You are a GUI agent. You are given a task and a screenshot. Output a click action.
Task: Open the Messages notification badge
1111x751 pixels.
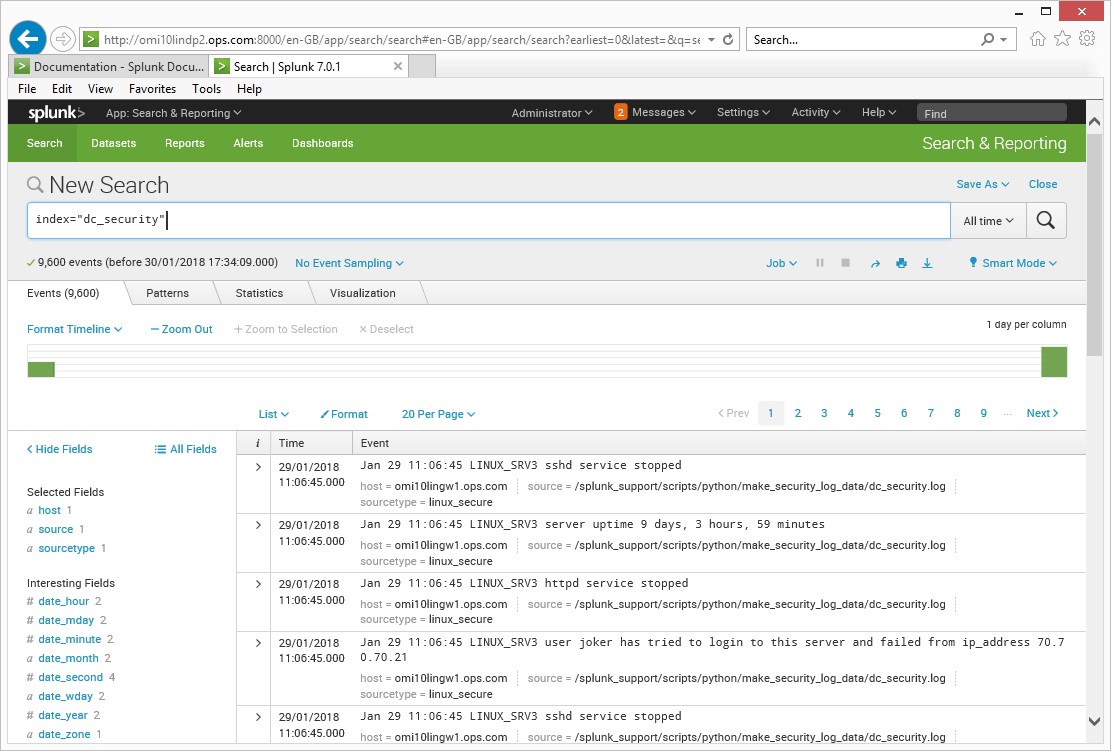click(x=621, y=113)
